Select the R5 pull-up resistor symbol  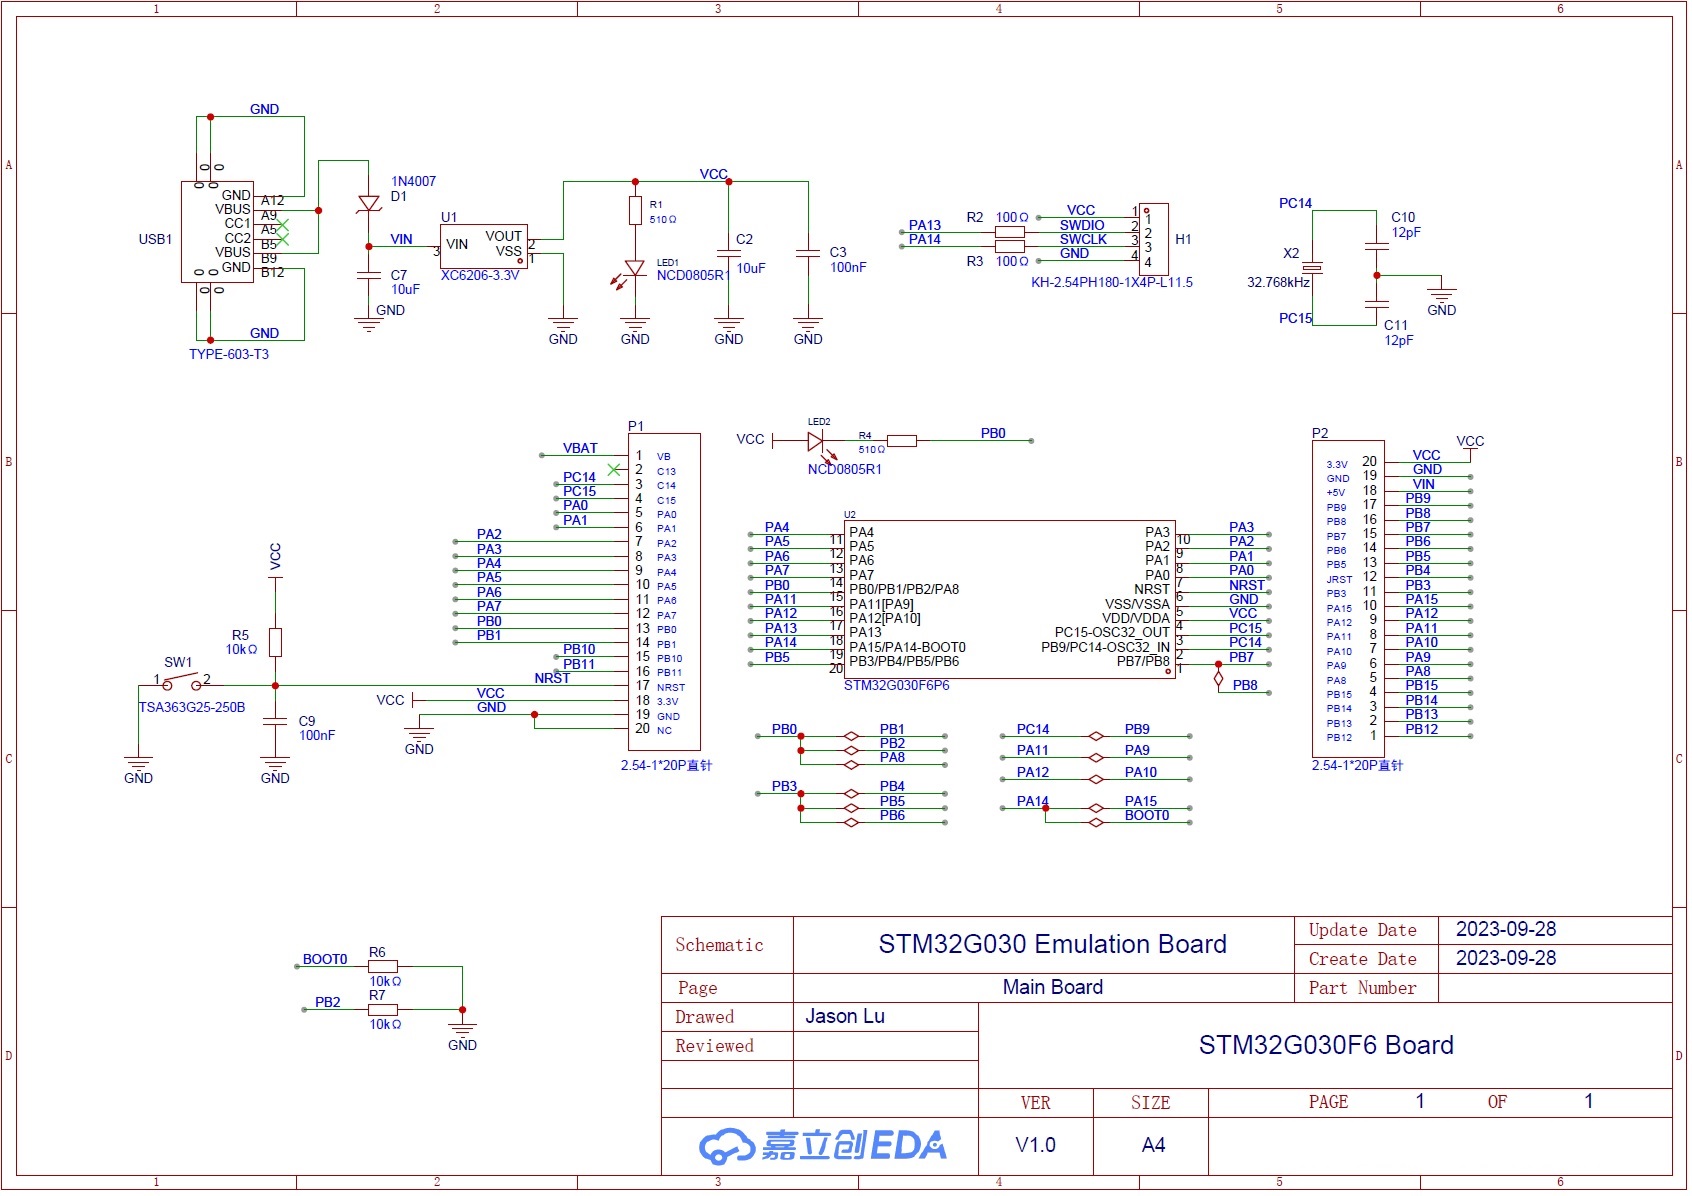pos(275,643)
